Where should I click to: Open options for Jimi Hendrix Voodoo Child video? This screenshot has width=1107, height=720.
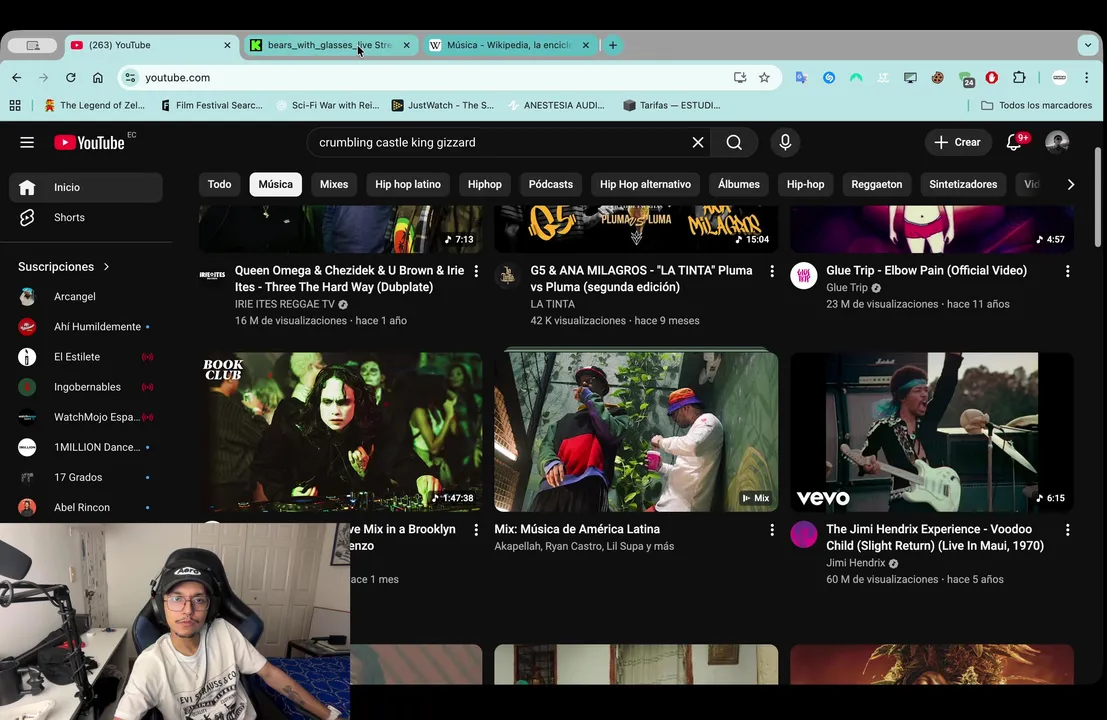click(1067, 529)
